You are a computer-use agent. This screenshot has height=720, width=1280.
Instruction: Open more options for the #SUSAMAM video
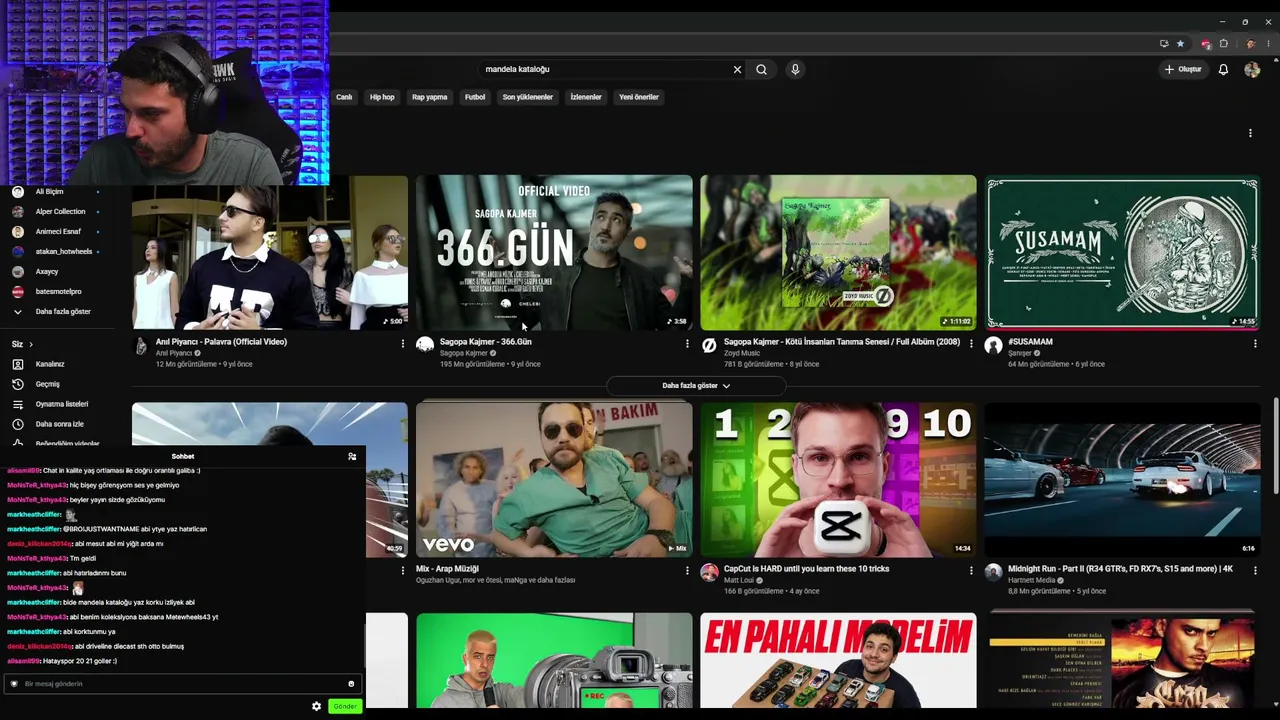pos(1255,343)
